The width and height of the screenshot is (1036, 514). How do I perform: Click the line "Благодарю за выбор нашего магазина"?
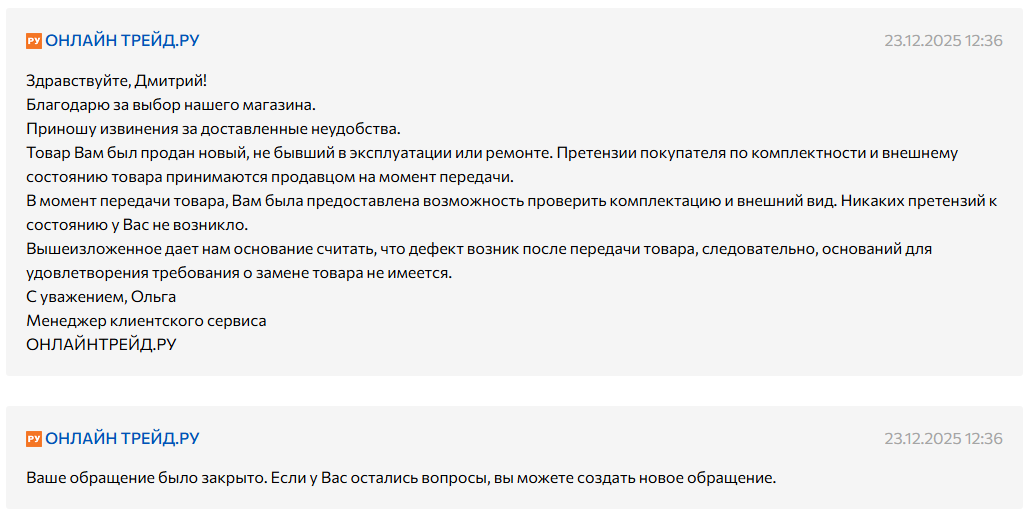tap(171, 105)
